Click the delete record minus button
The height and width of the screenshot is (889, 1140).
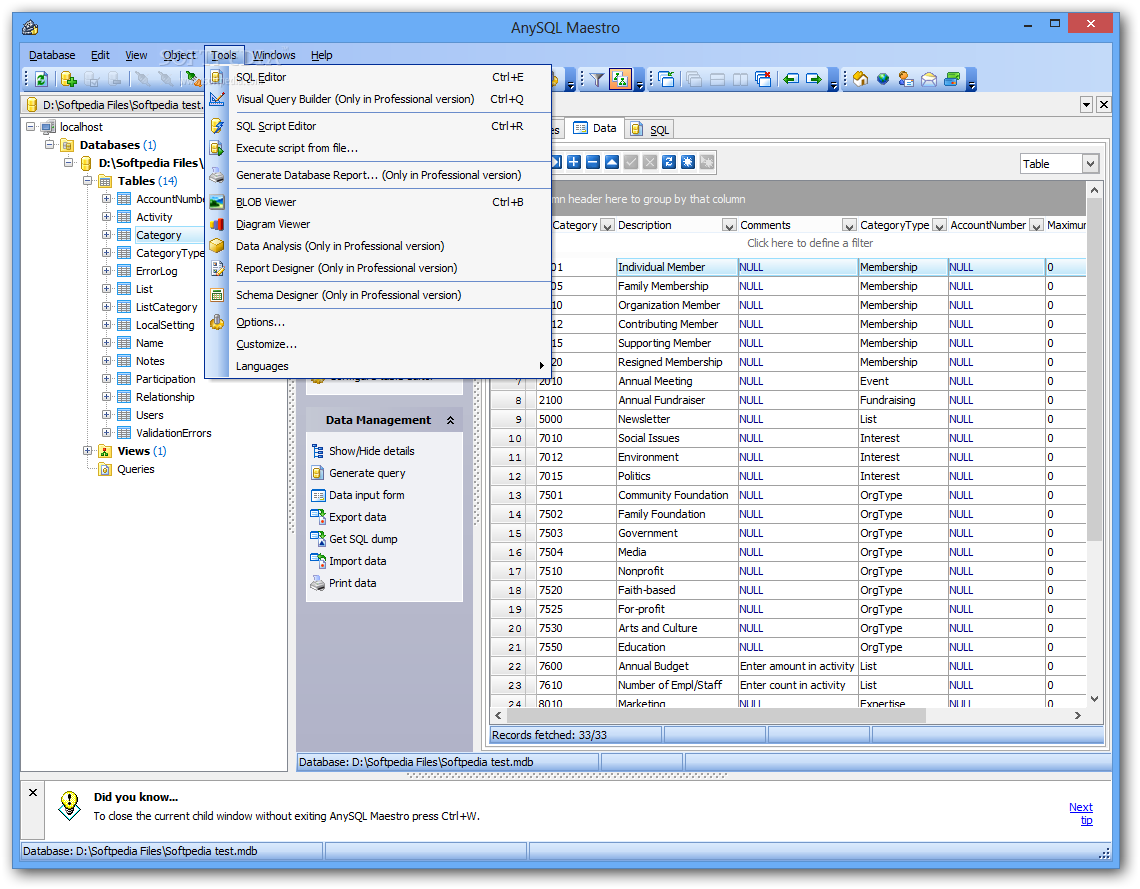click(593, 162)
